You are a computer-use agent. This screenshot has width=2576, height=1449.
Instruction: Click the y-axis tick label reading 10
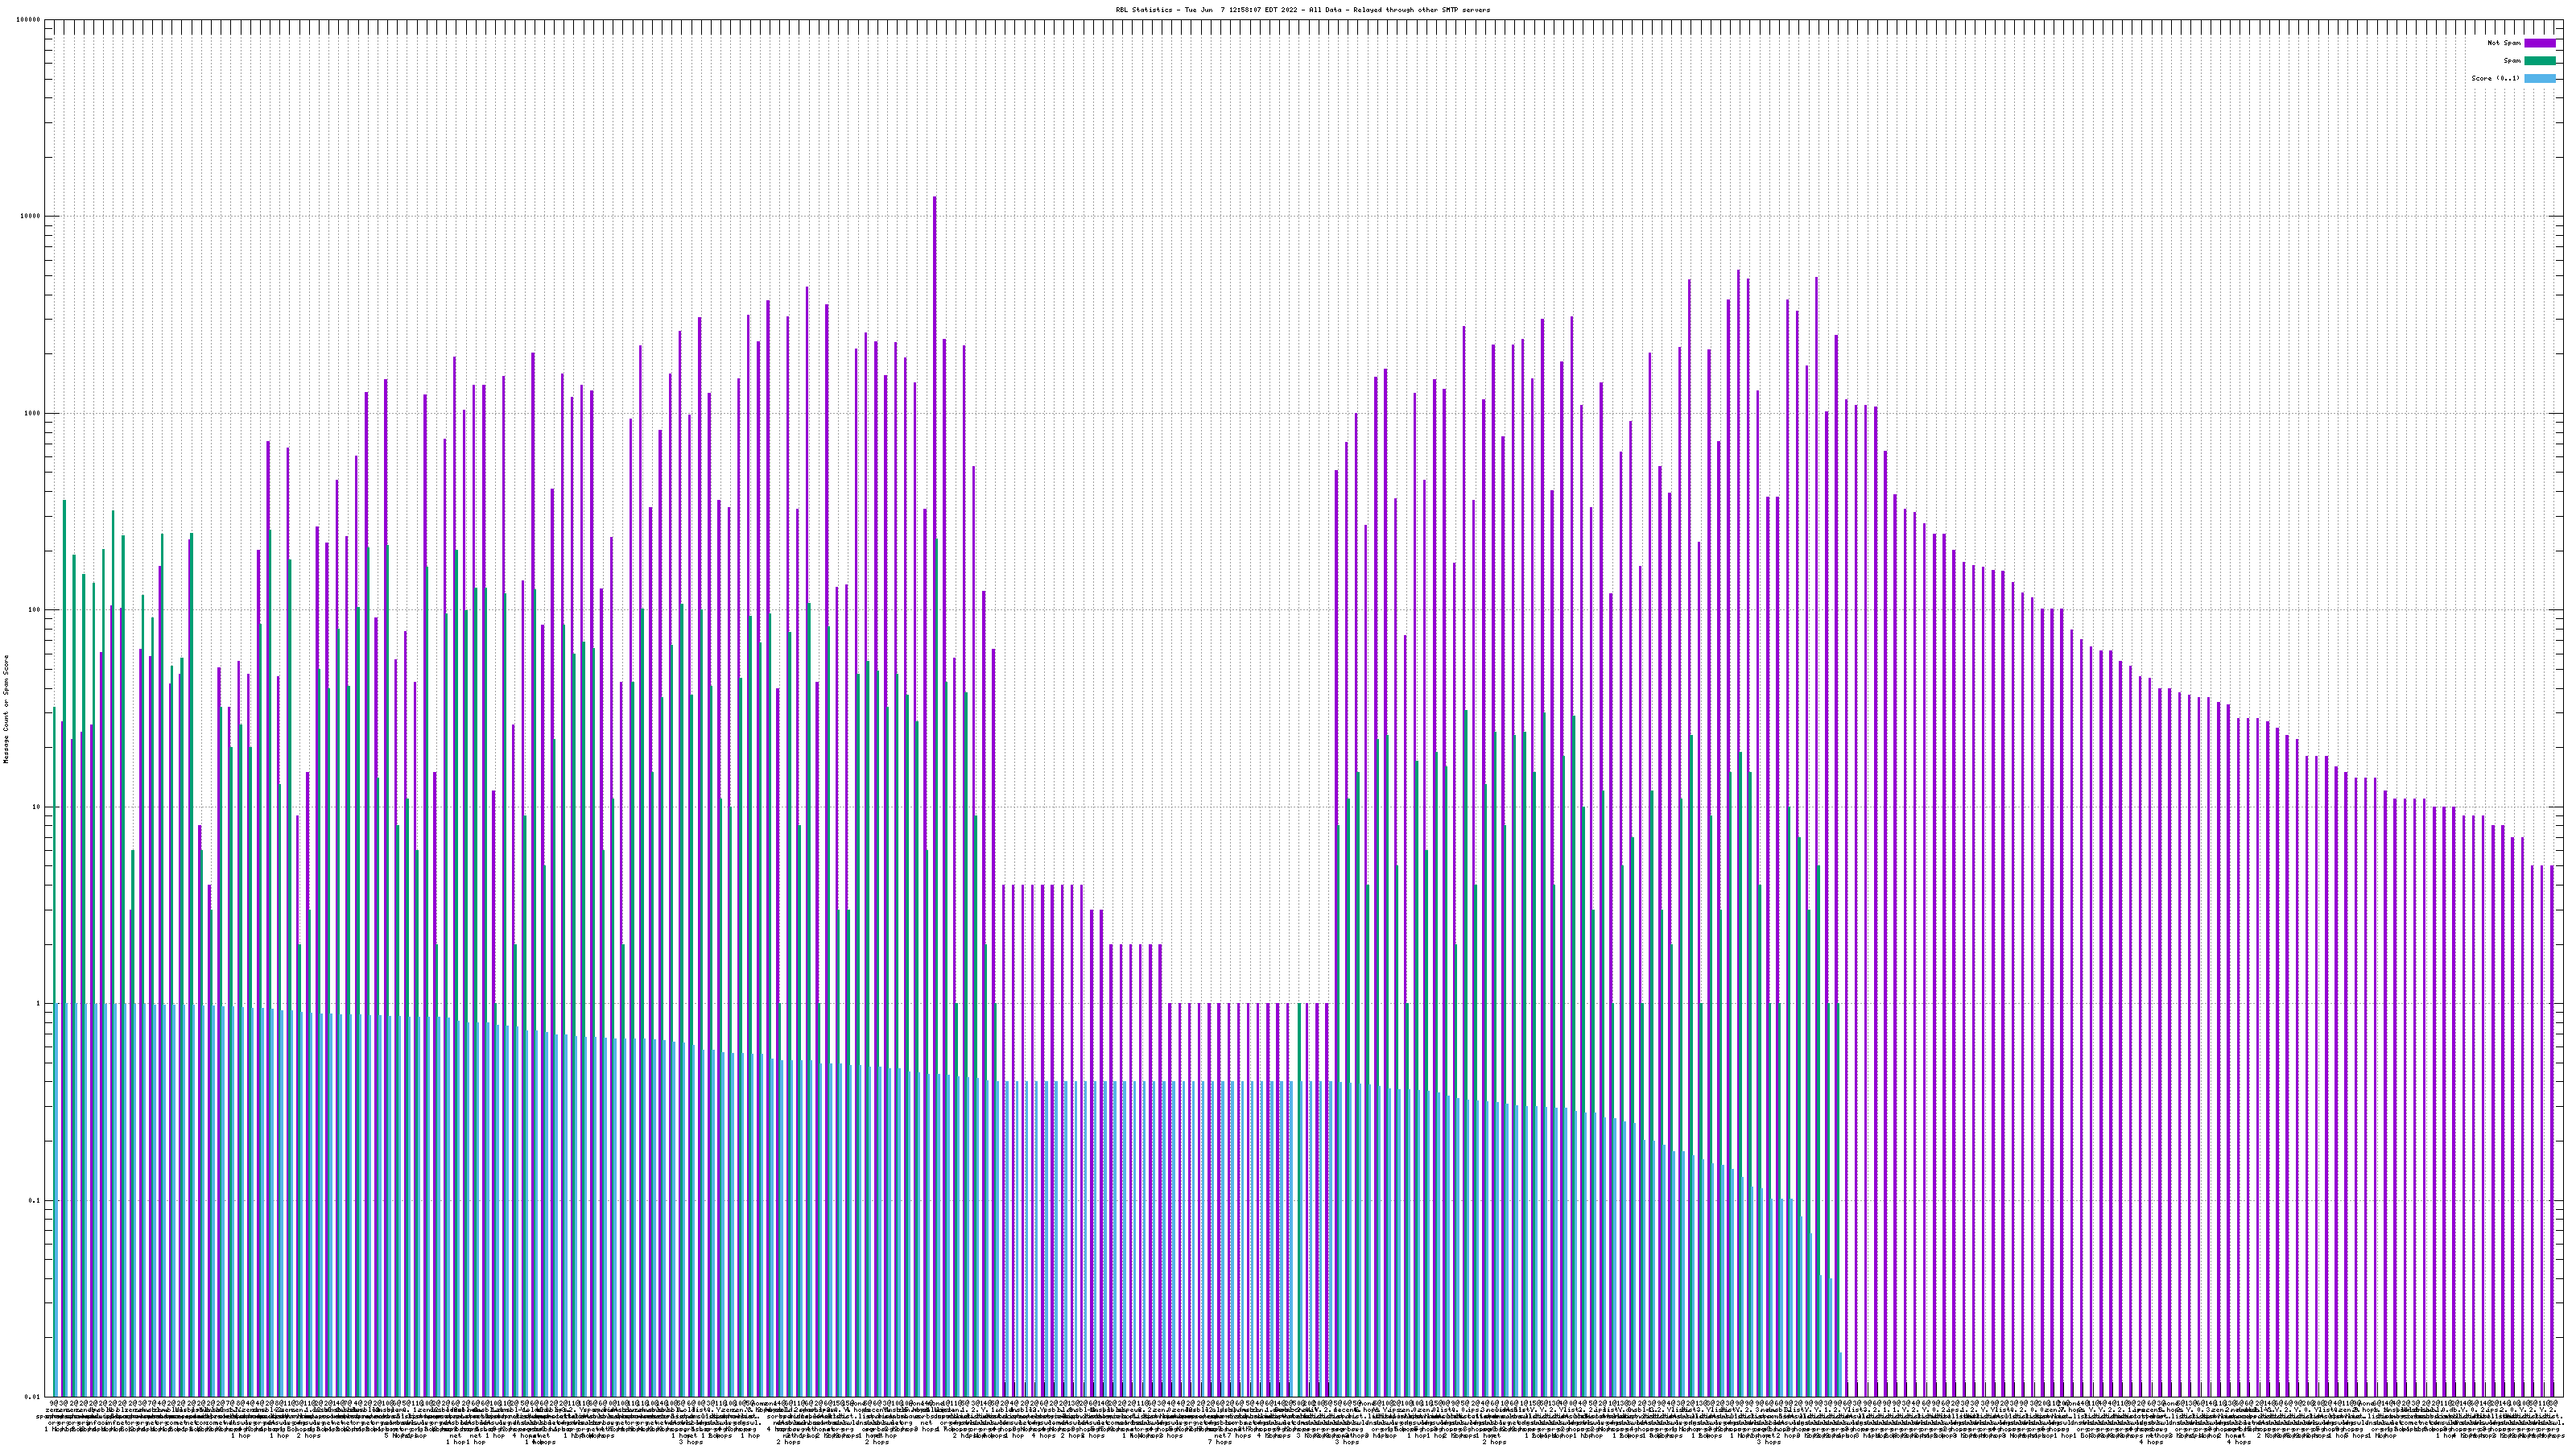point(37,807)
